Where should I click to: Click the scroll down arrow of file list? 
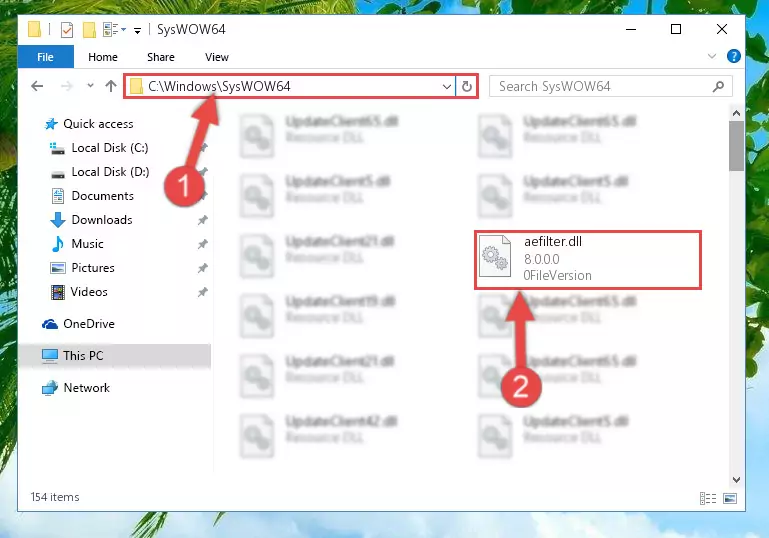pyautogui.click(x=736, y=479)
